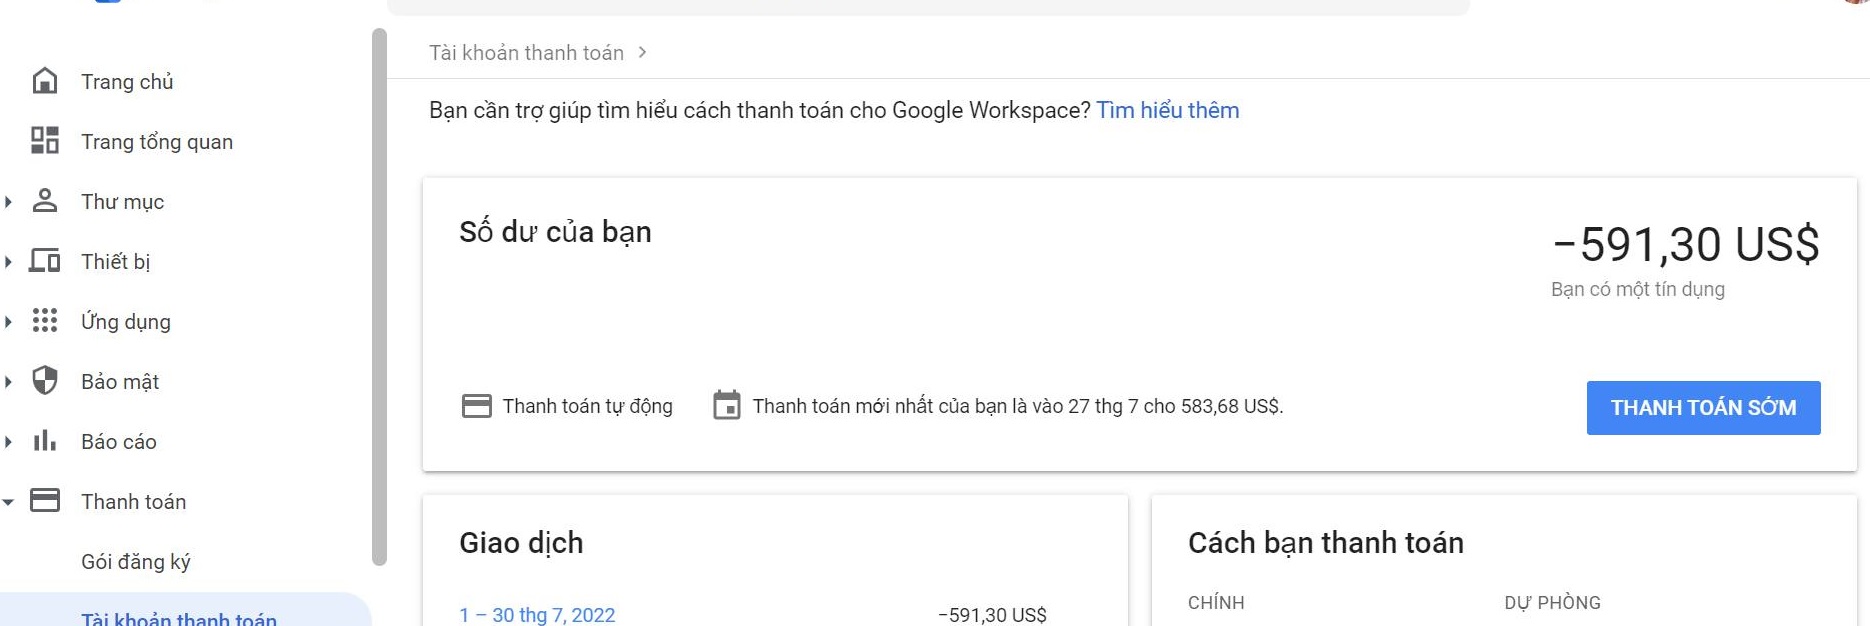Expand the Thư mục menu arrow
This screenshot has height=626, width=1870.
(8, 202)
